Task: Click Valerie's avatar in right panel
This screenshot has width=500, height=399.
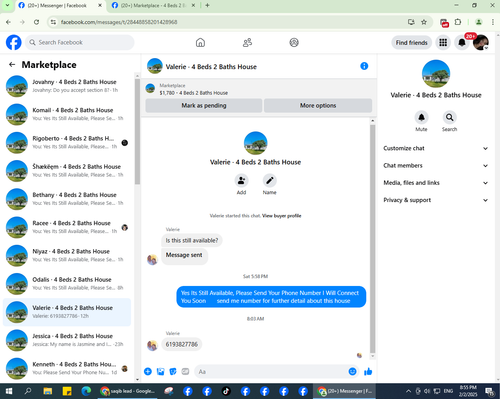Action: [436, 74]
